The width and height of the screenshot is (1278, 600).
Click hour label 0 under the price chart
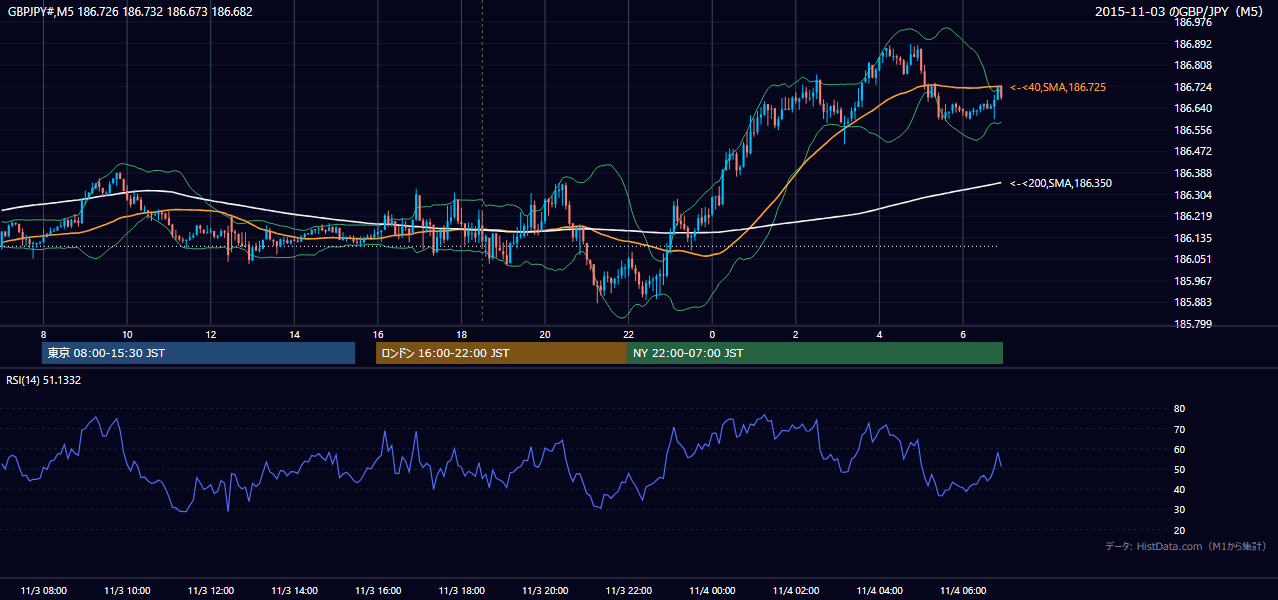[x=712, y=334]
